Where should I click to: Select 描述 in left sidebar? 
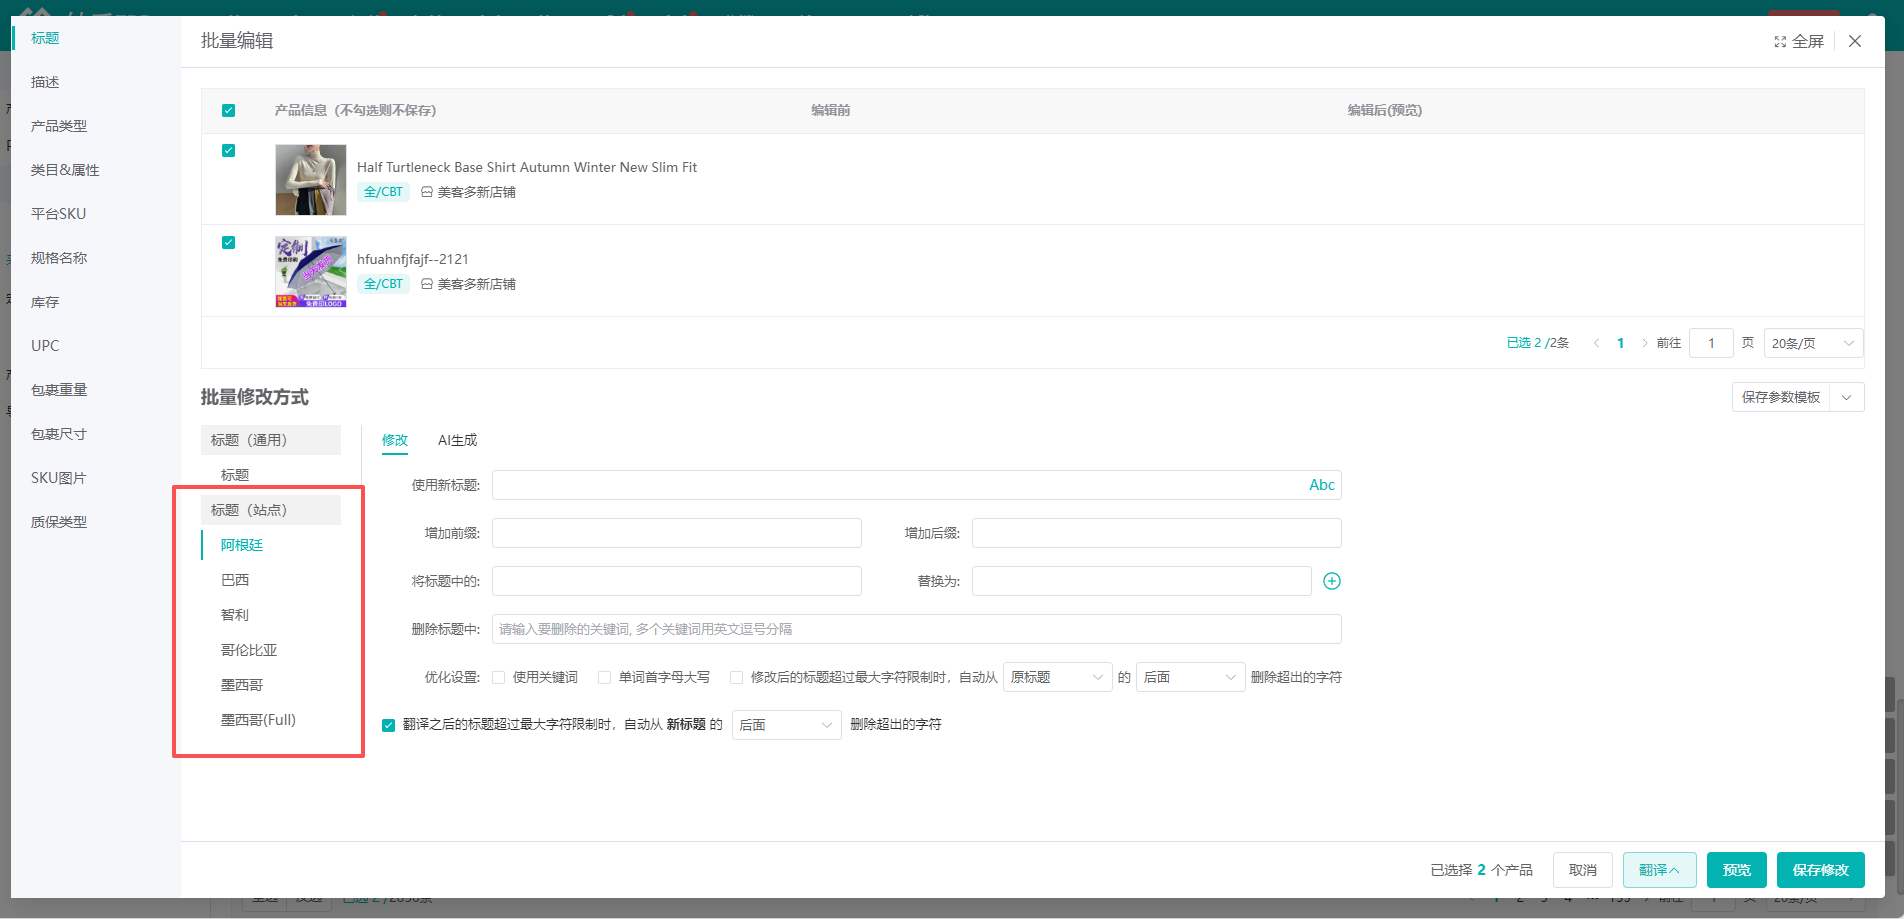(45, 82)
